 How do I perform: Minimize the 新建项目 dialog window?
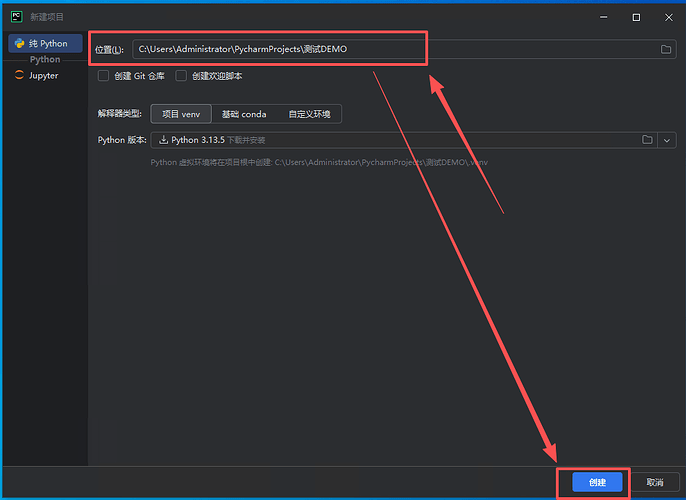click(x=604, y=17)
